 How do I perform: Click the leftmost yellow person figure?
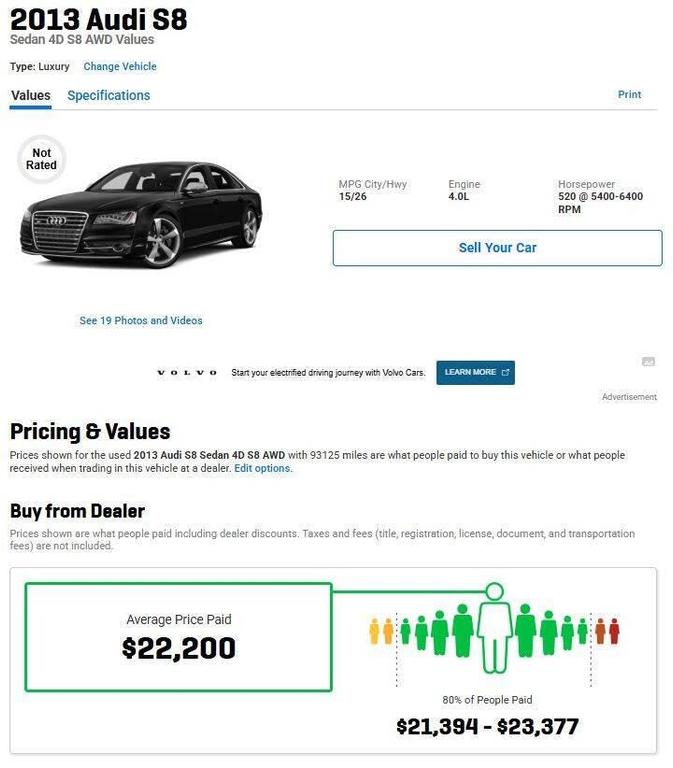click(x=375, y=631)
